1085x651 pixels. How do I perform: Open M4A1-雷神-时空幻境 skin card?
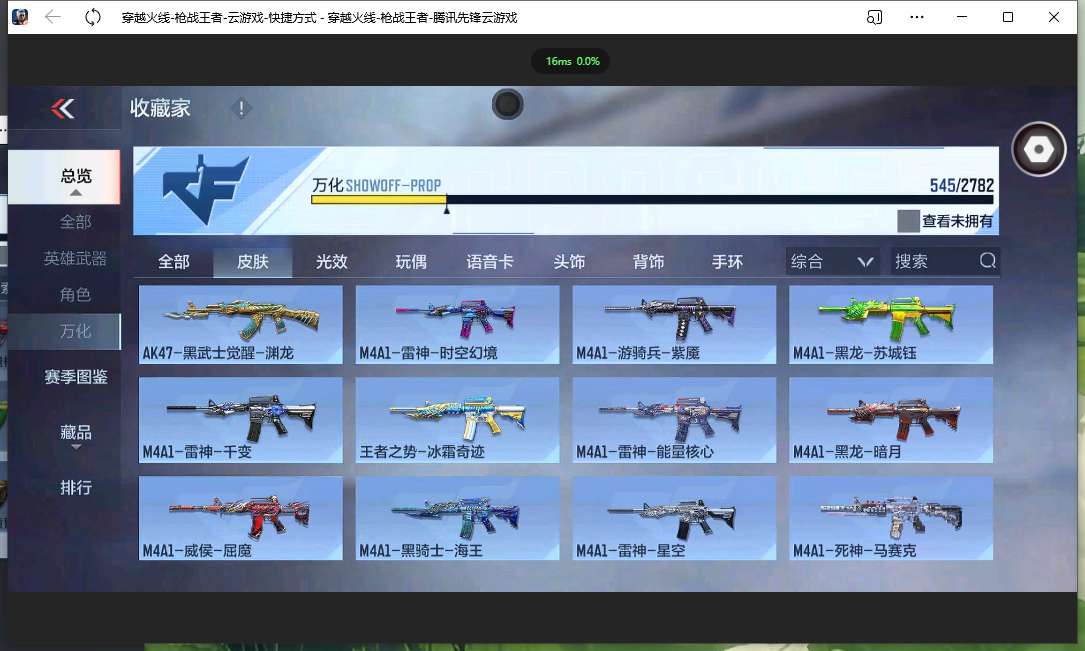tap(457, 324)
